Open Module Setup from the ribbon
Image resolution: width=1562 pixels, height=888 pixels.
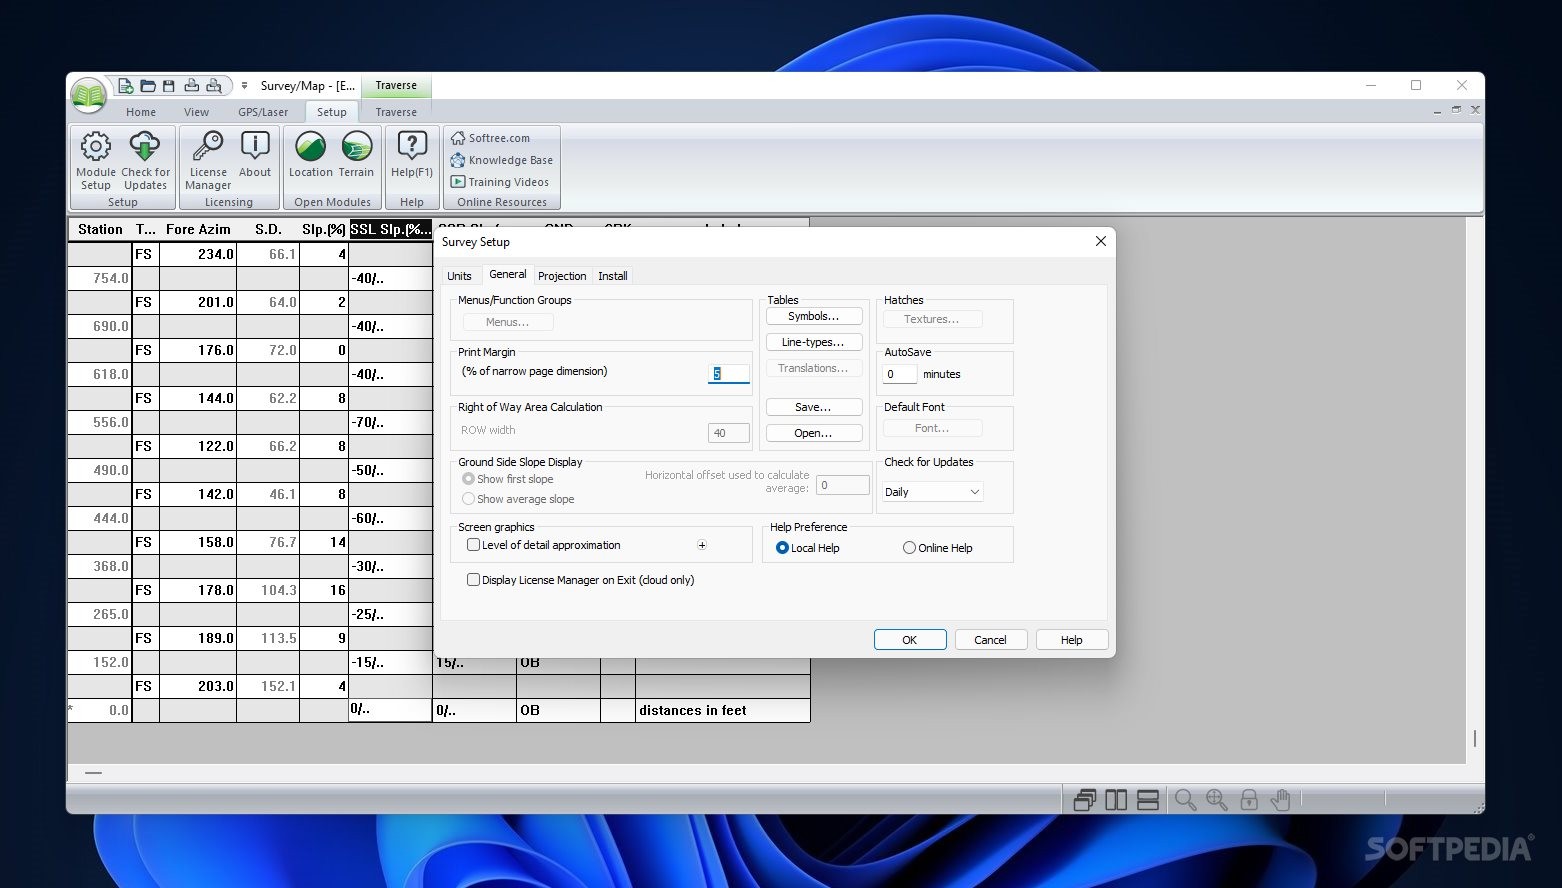[x=96, y=160]
